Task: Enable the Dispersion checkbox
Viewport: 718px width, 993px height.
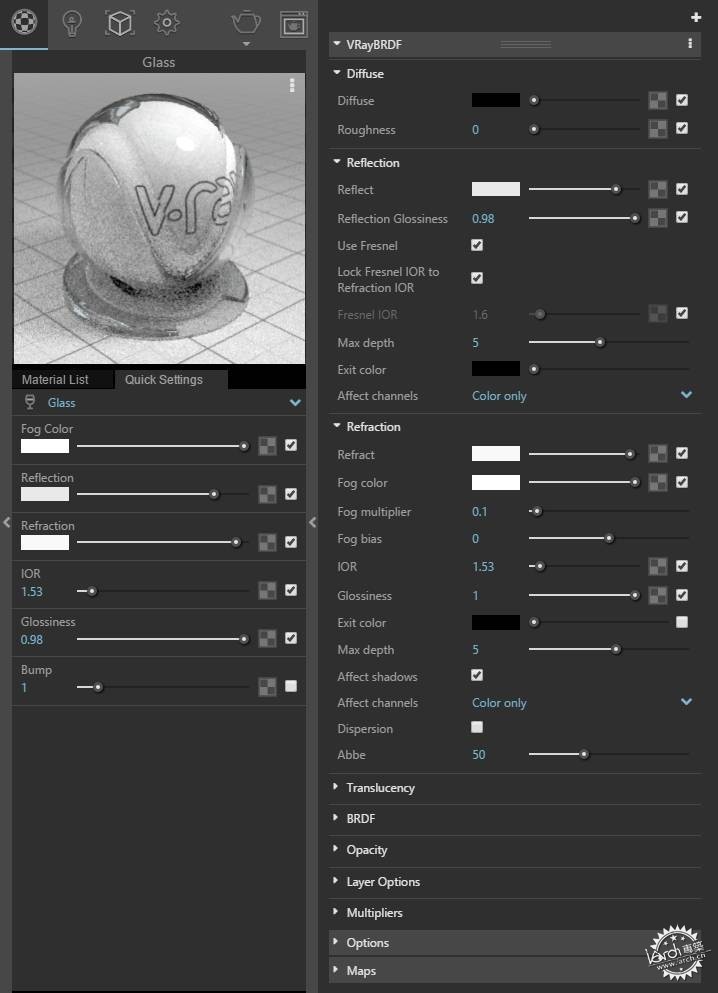Action: [x=477, y=727]
